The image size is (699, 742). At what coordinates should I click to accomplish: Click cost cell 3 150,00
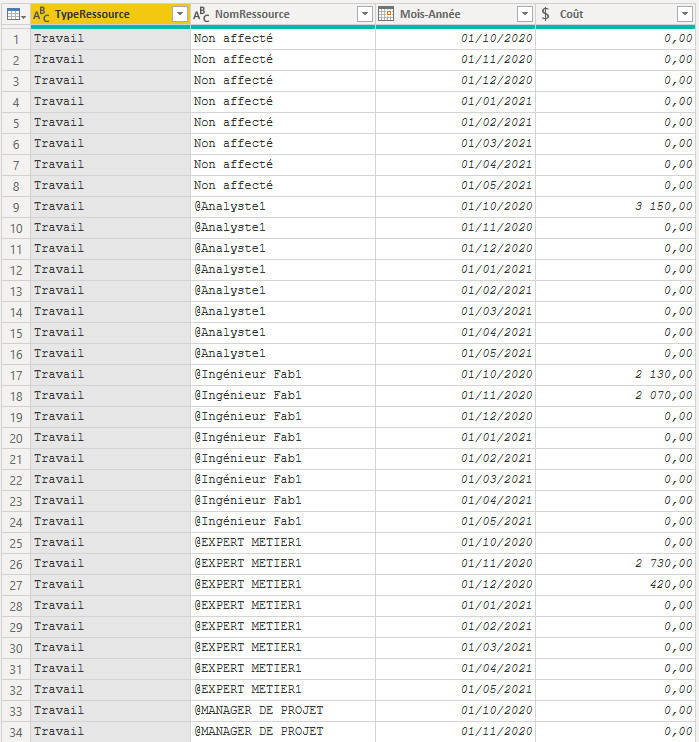664,206
